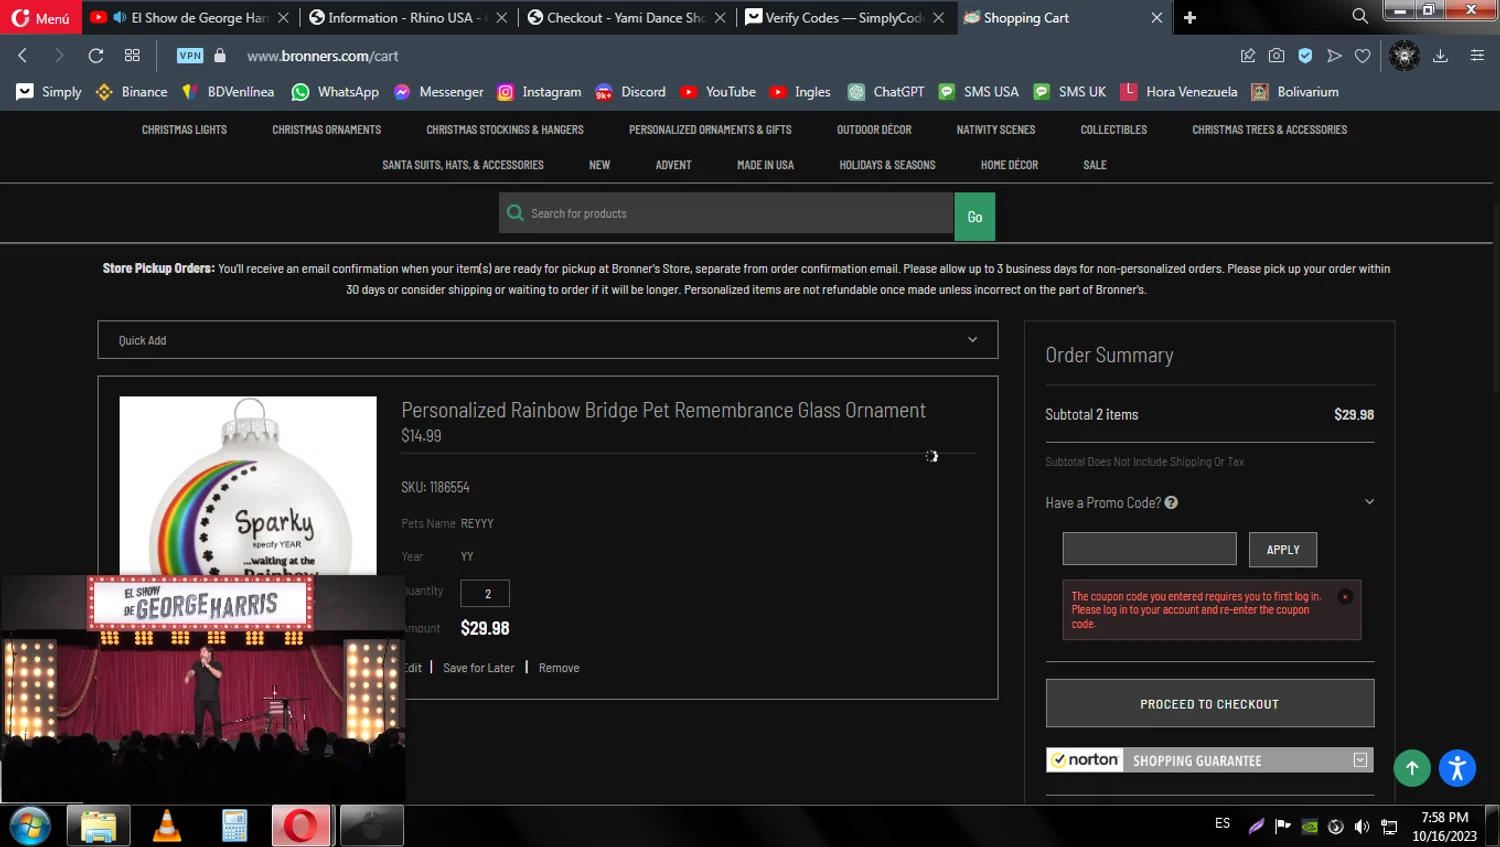Open Made in USA category
1500x847 pixels.
[x=765, y=165]
